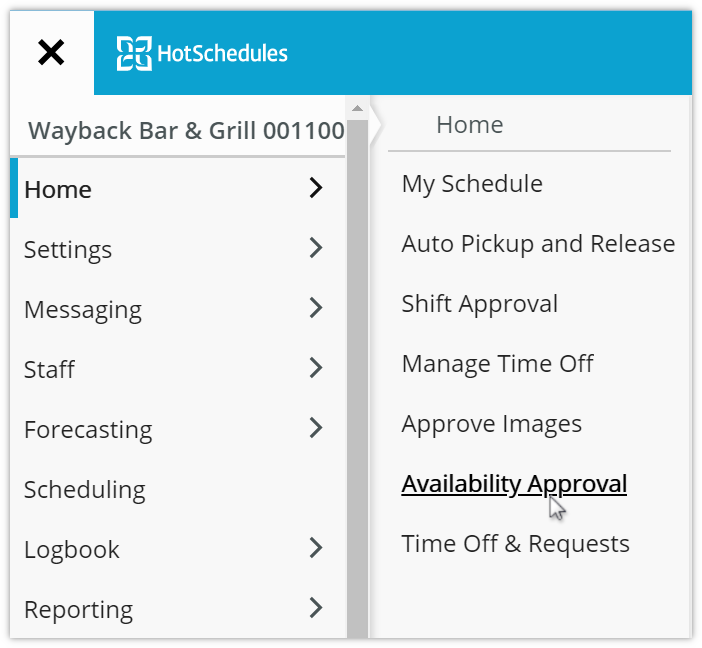Open Time Off & Requests
The image size is (702, 648).
tap(515, 544)
